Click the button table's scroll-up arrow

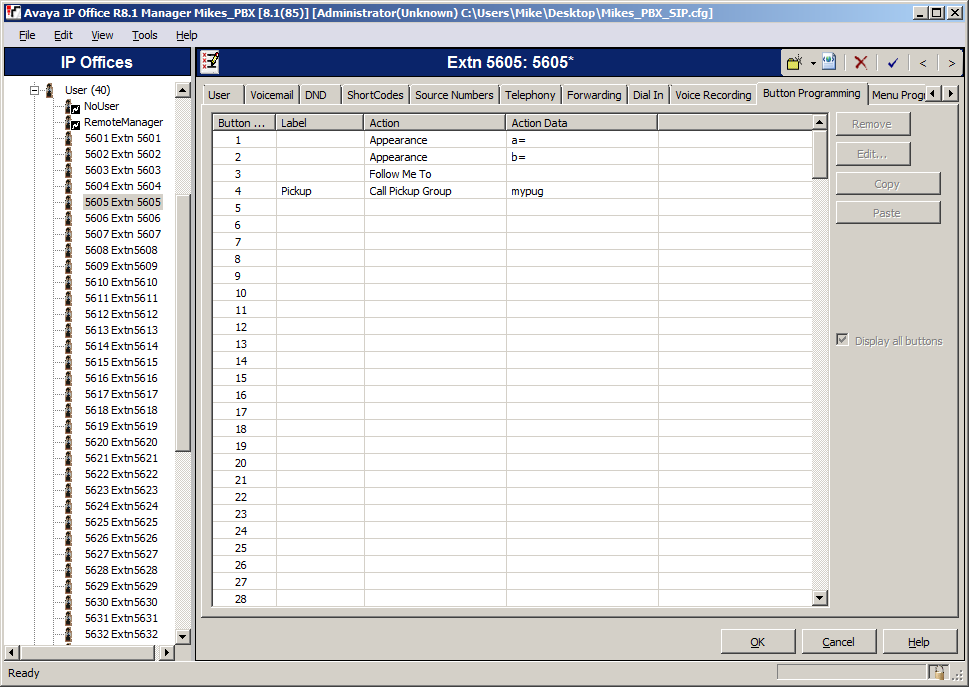tap(819, 122)
